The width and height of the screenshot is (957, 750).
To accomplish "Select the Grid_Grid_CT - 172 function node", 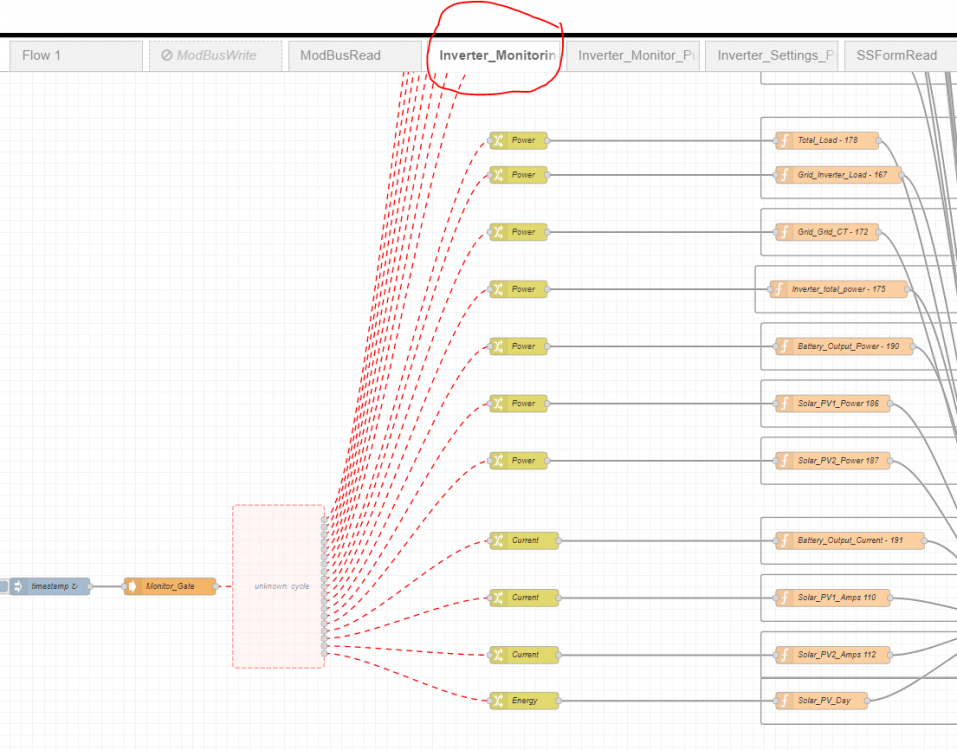I will [827, 232].
